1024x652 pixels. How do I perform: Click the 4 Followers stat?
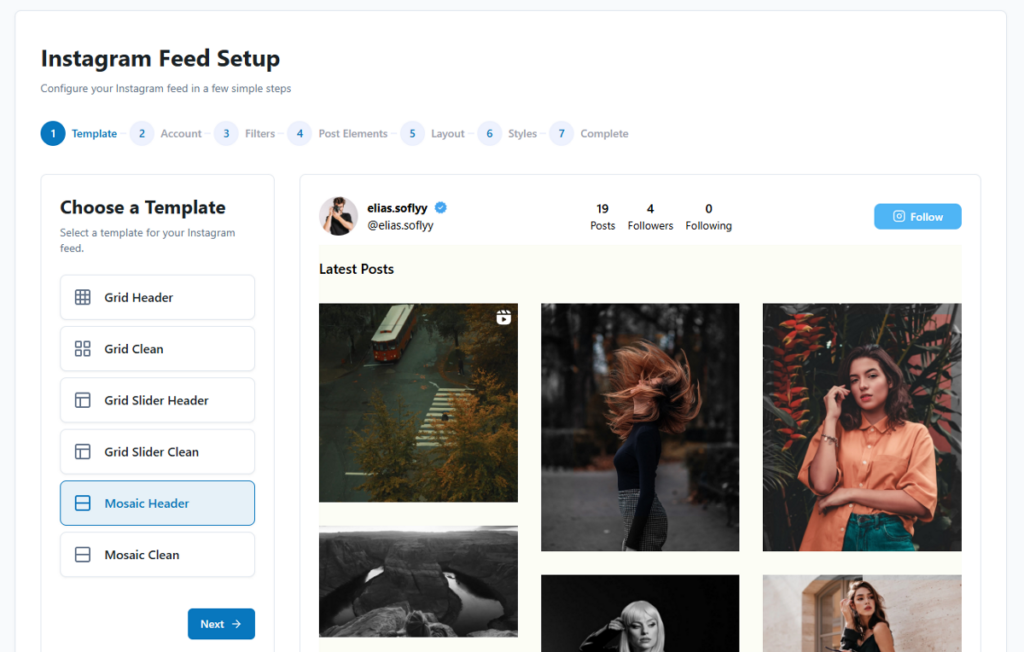pyautogui.click(x=650, y=216)
